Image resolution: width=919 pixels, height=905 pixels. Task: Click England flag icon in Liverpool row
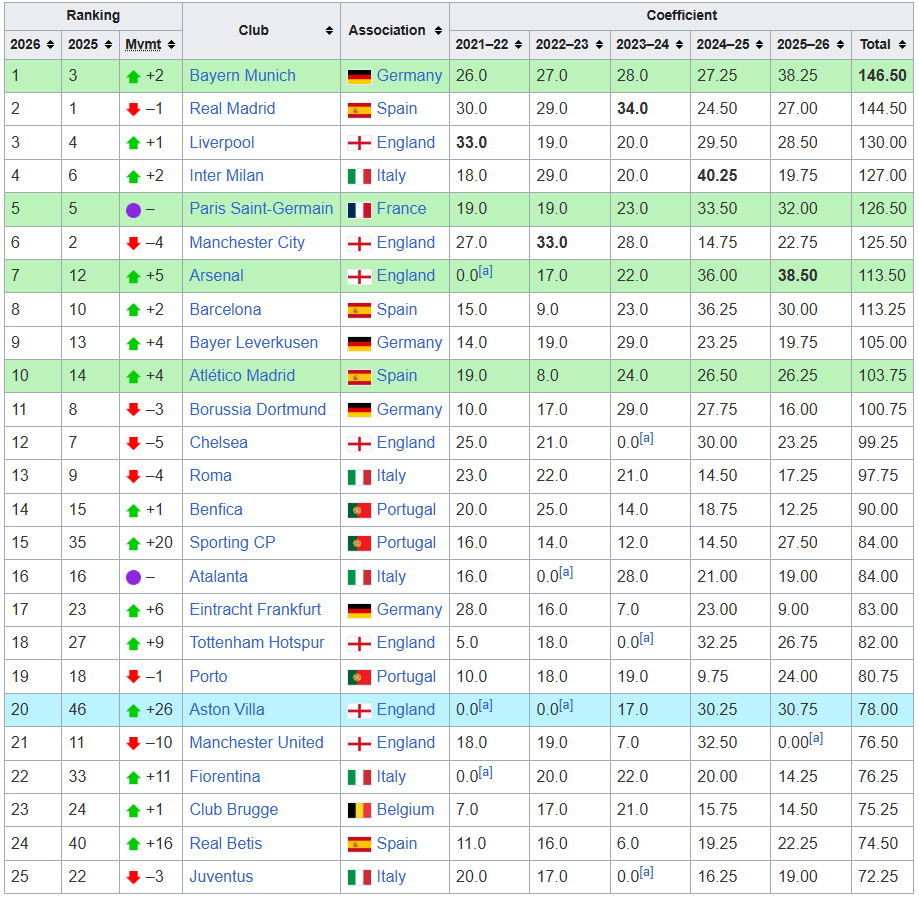click(359, 143)
